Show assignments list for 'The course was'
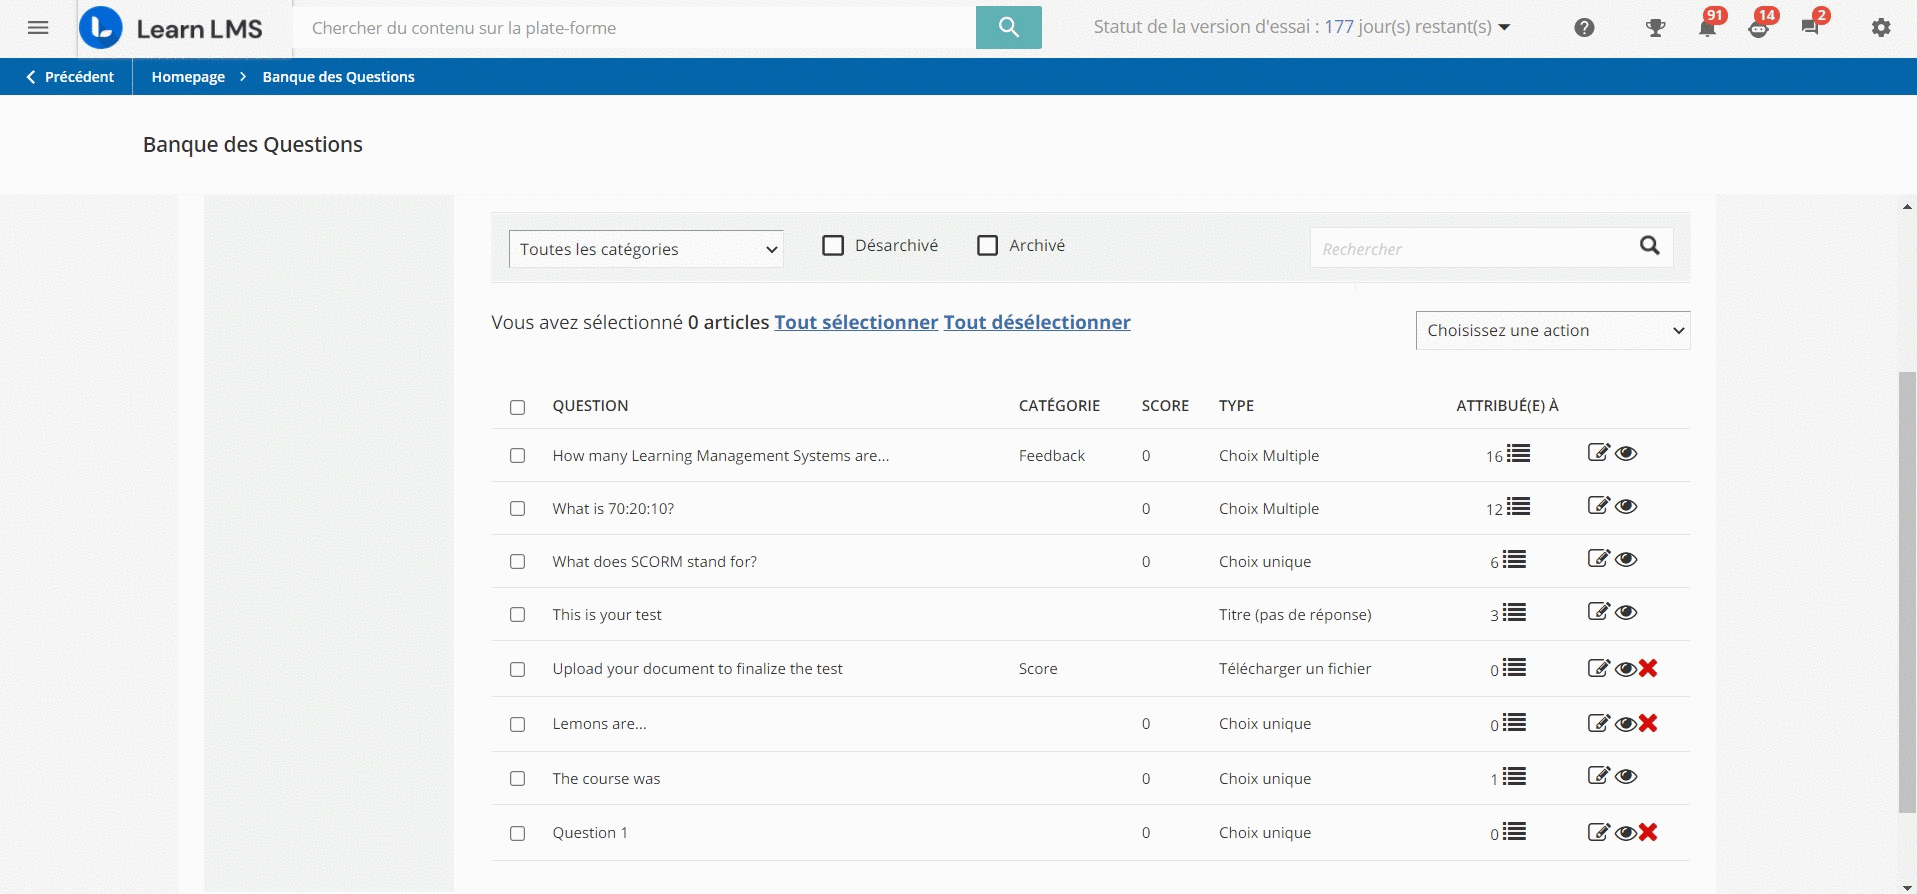The width and height of the screenshot is (1917, 894). [x=1514, y=777]
